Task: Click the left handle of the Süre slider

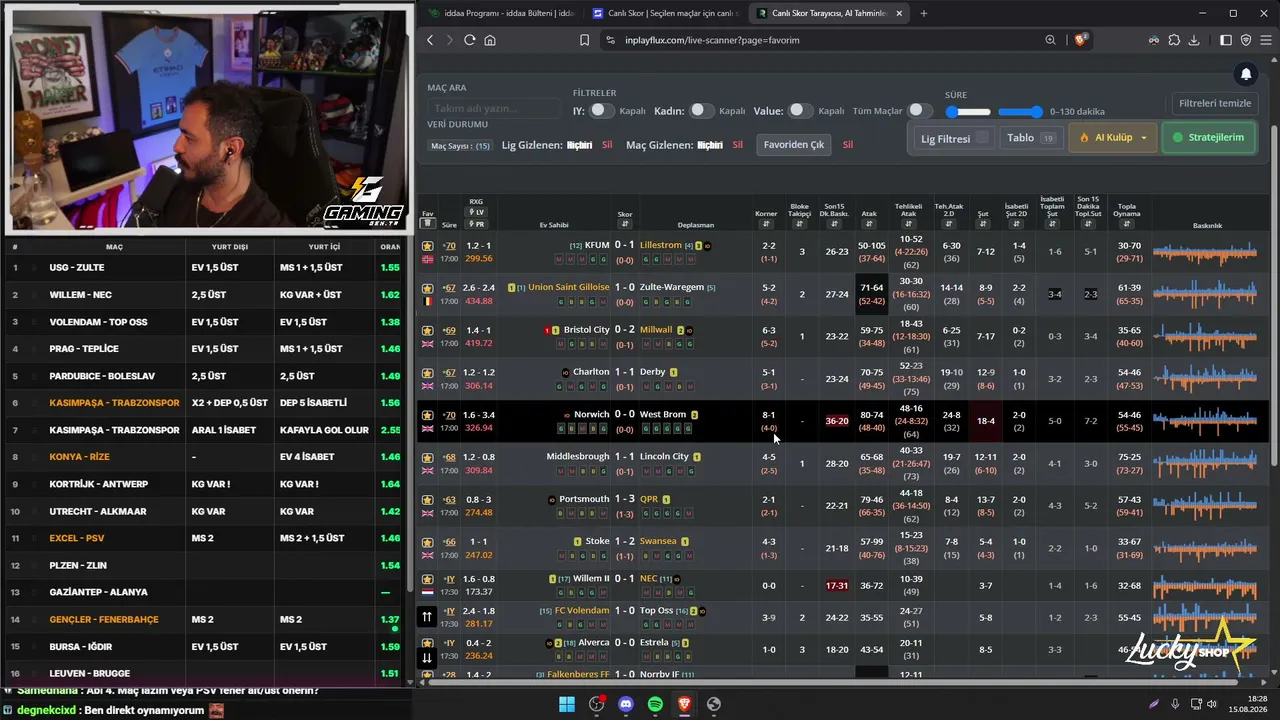Action: pos(952,112)
